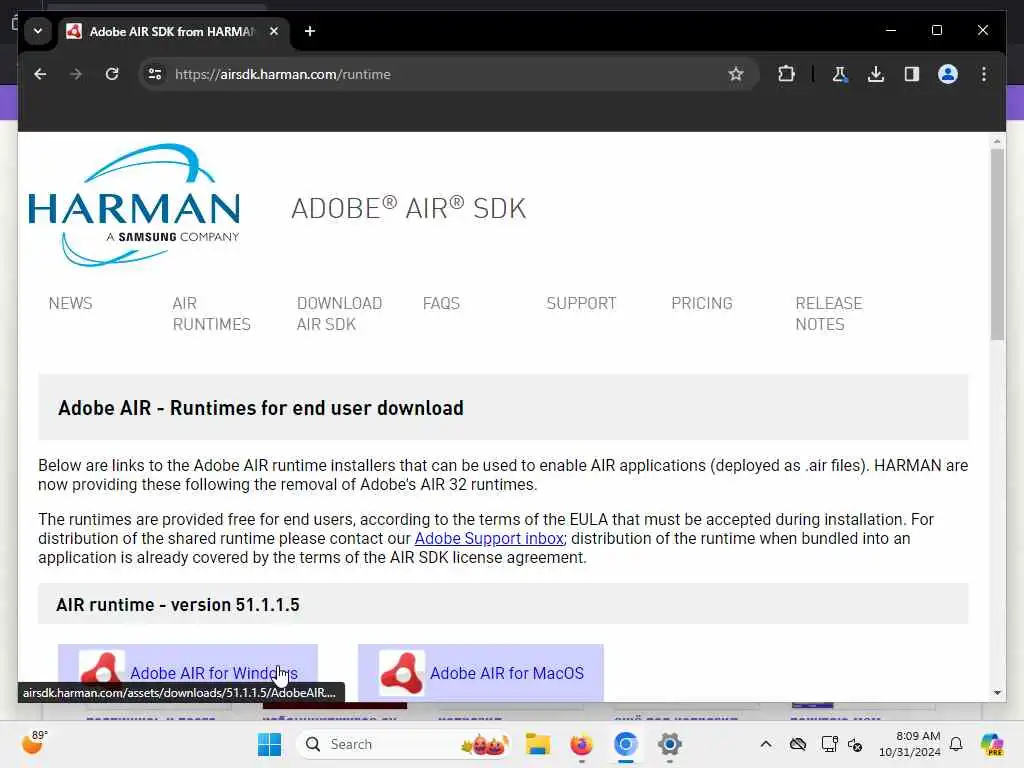Open Chrome three-dot menu
The width and height of the screenshot is (1024, 768).
(984, 74)
